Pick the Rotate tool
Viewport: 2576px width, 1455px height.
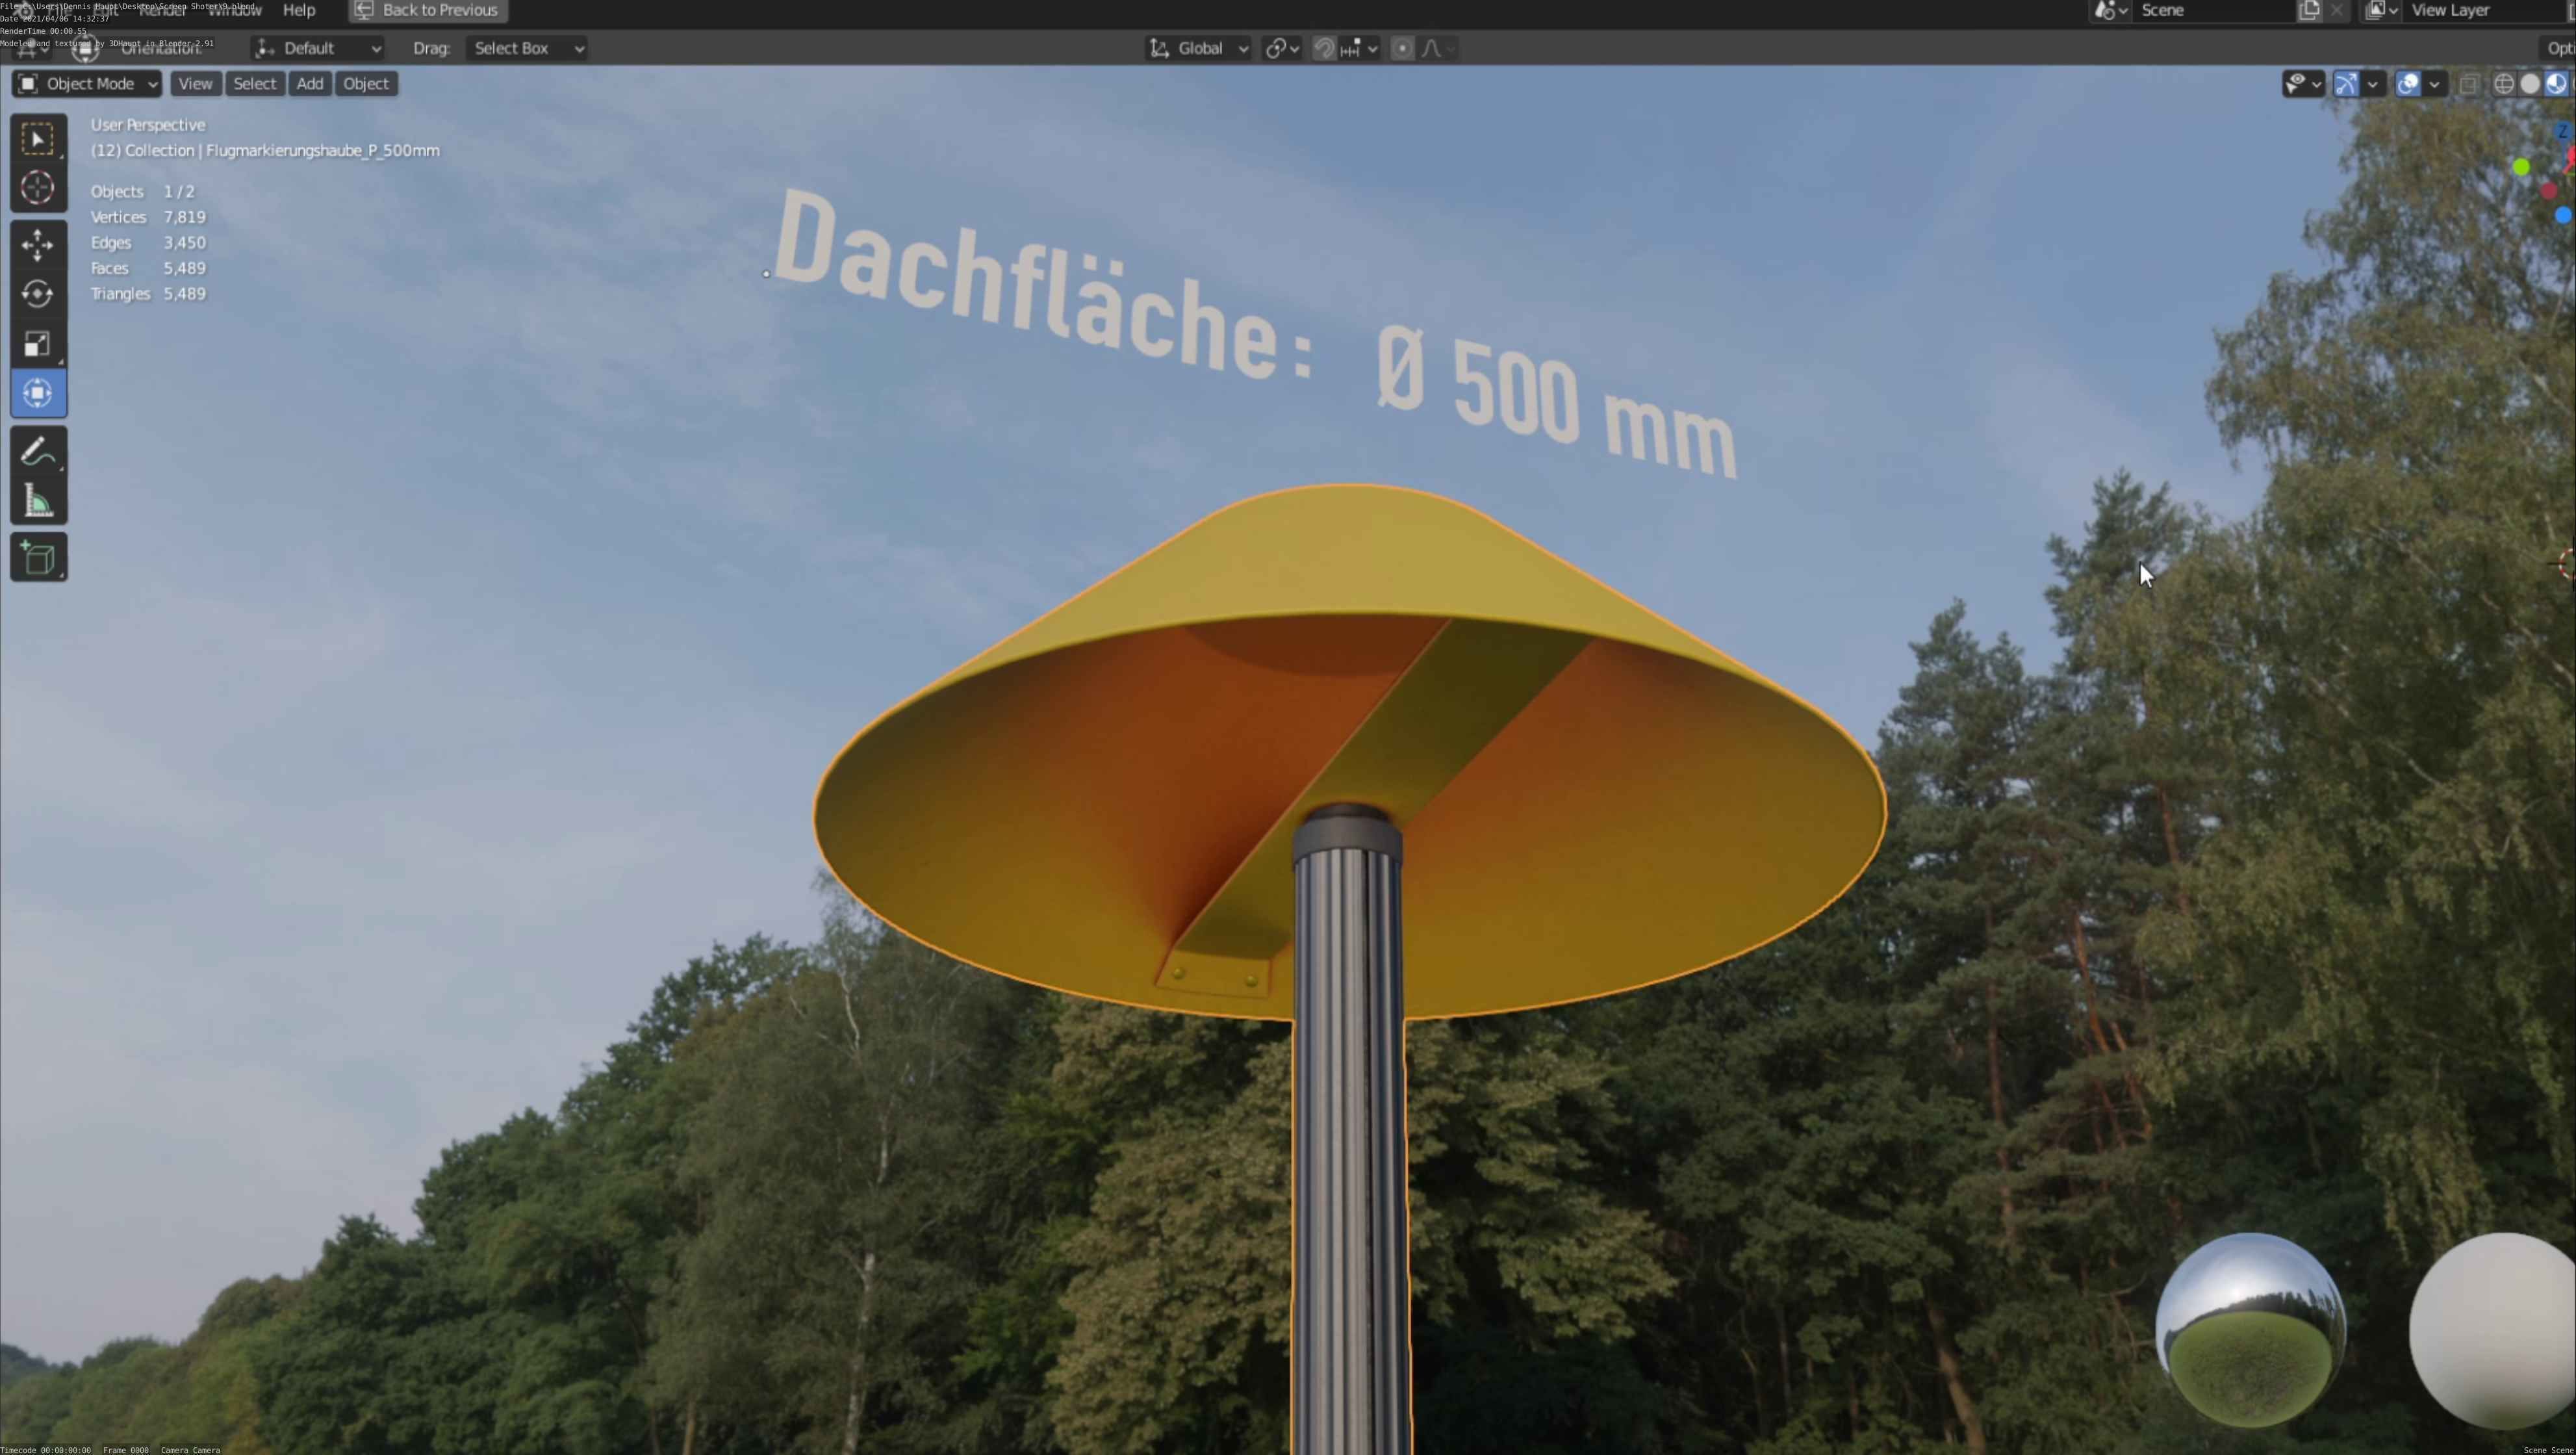tap(38, 294)
